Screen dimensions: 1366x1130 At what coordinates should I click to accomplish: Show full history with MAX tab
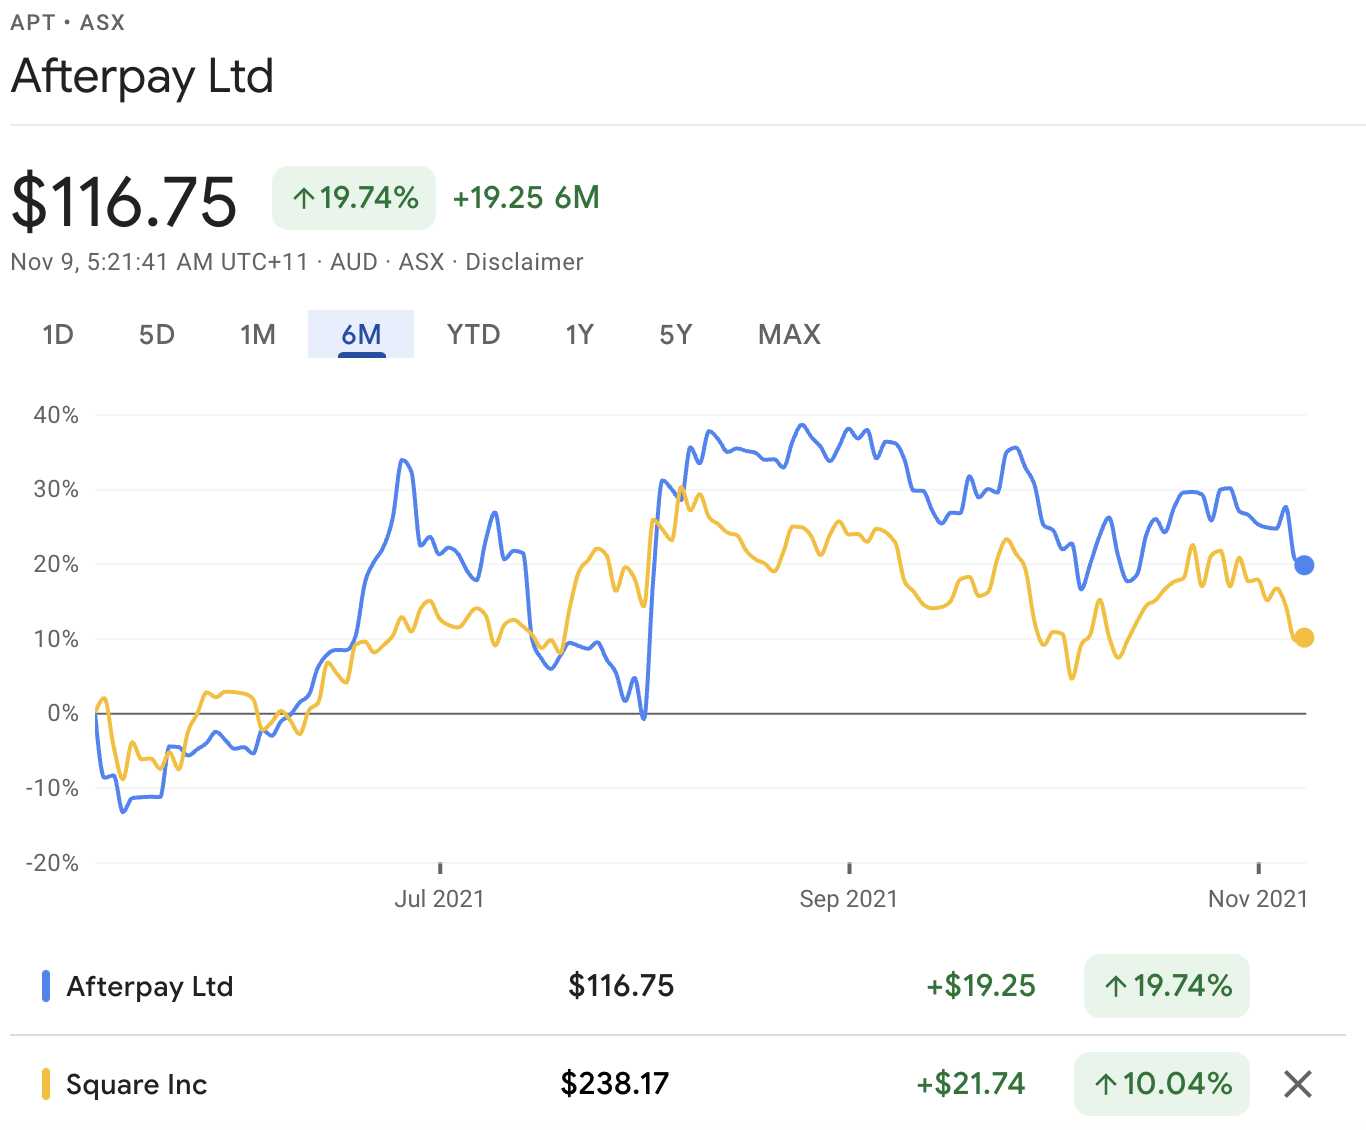pyautogui.click(x=789, y=334)
